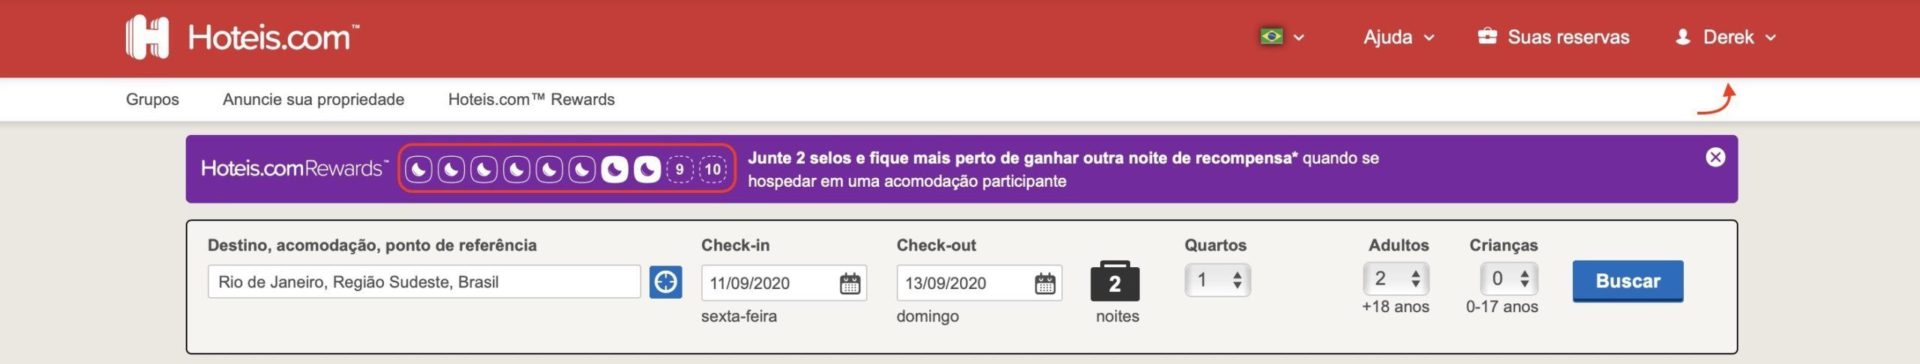Image resolution: width=1920 pixels, height=364 pixels.
Task: Select the stamp numbered 10
Action: [712, 169]
